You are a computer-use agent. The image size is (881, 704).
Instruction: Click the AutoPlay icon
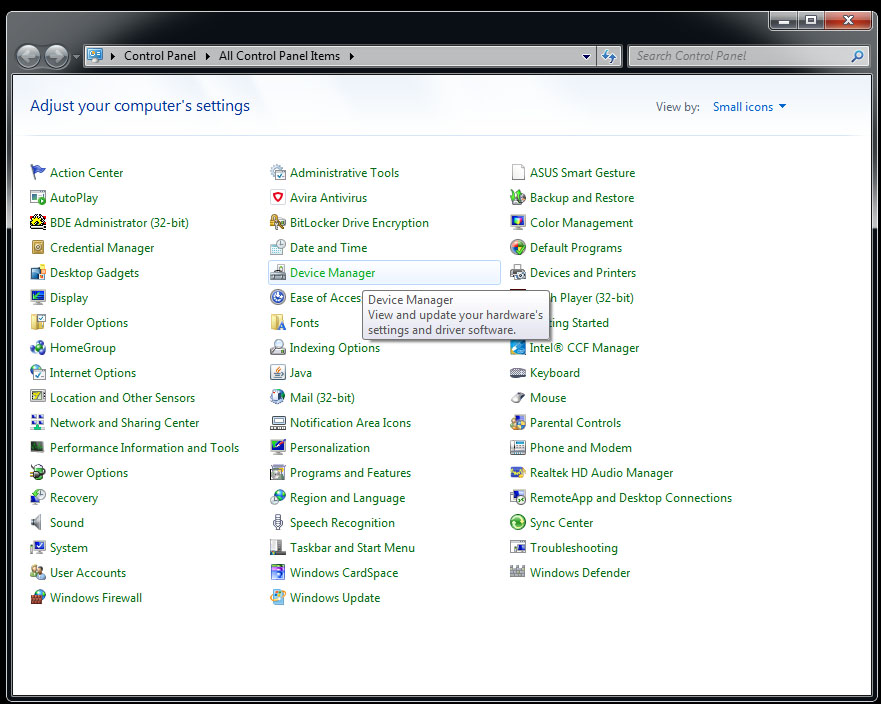38,197
